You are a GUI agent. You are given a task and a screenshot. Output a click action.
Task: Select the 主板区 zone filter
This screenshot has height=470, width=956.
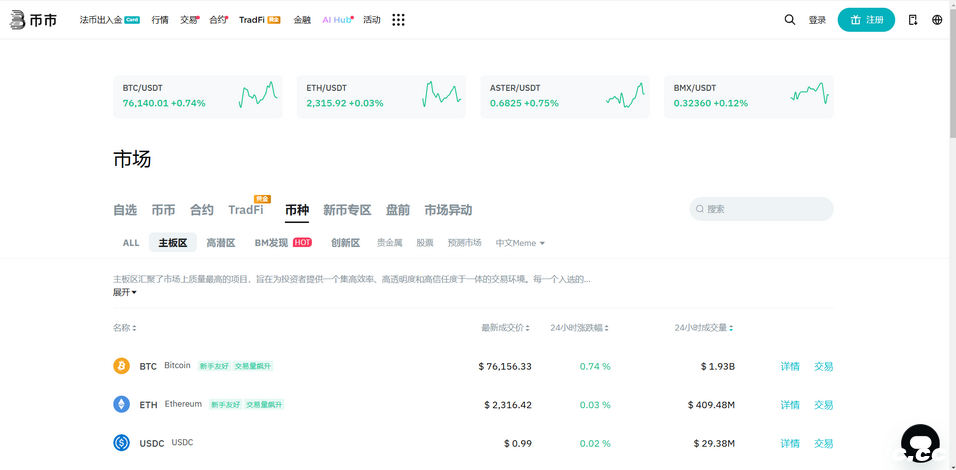click(173, 243)
